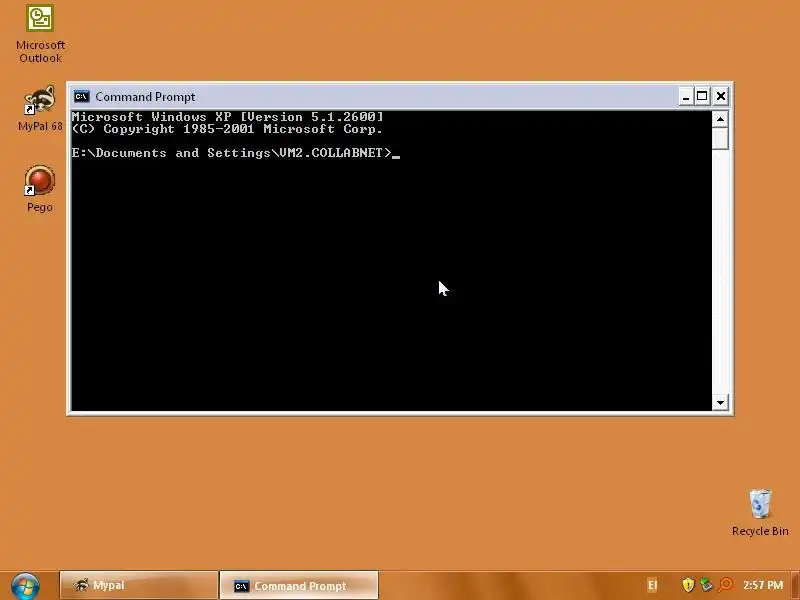This screenshot has width=800, height=600.
Task: Open the Recycle Bin icon
Action: [x=760, y=513]
